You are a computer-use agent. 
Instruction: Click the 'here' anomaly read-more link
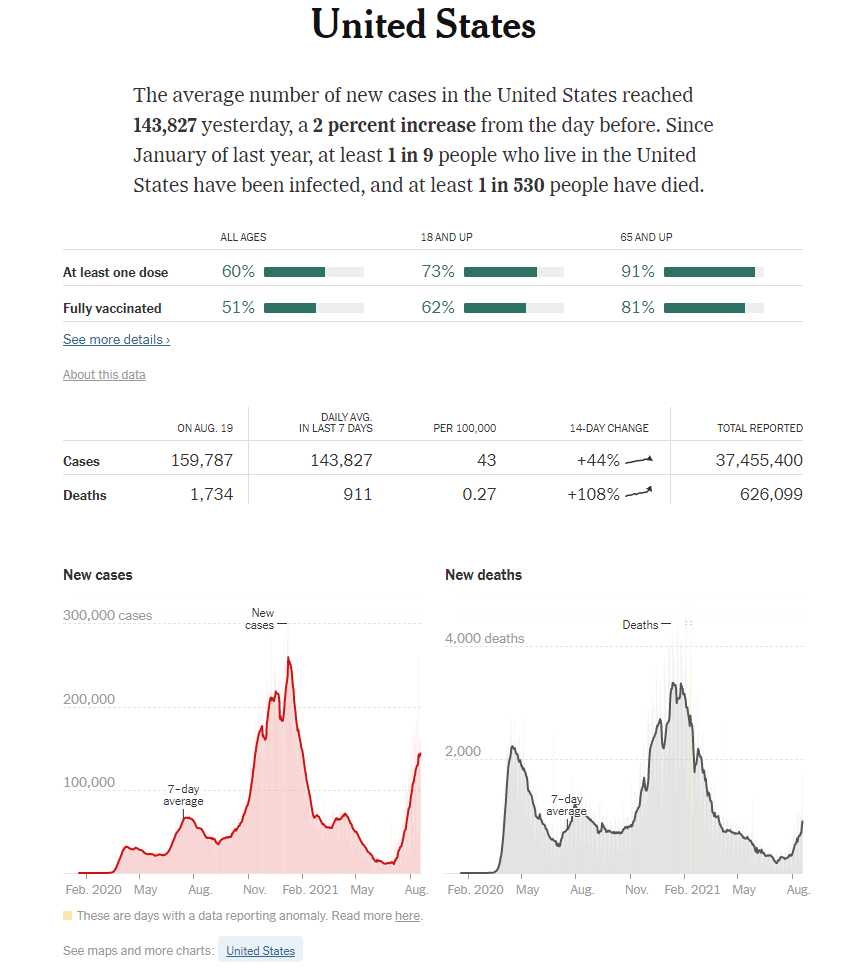tap(407, 916)
